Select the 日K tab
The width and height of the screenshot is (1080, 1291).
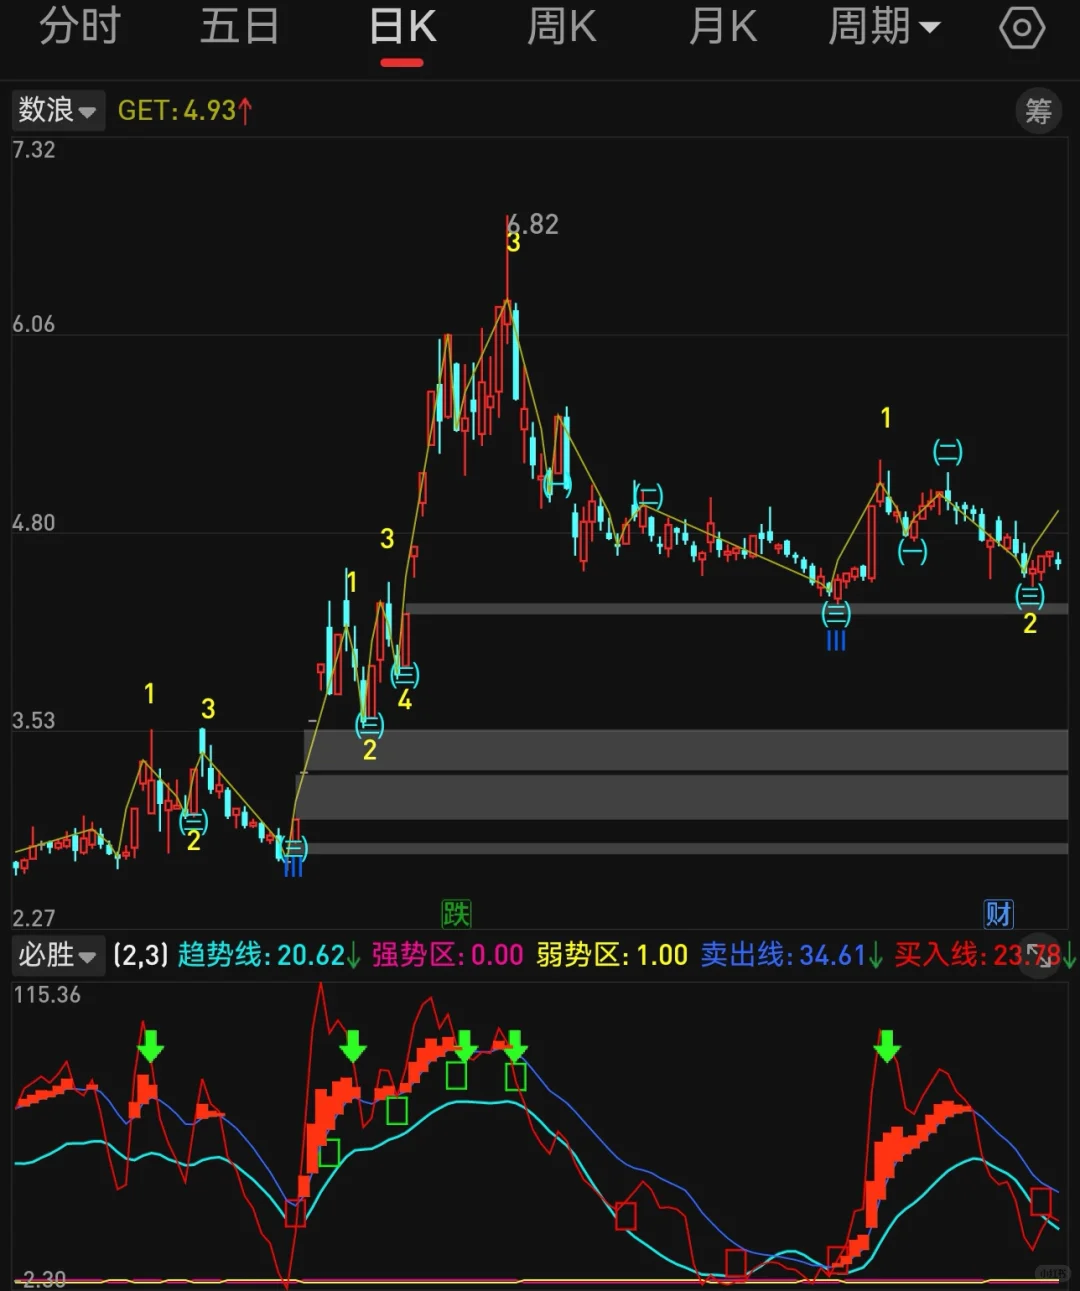(x=402, y=27)
